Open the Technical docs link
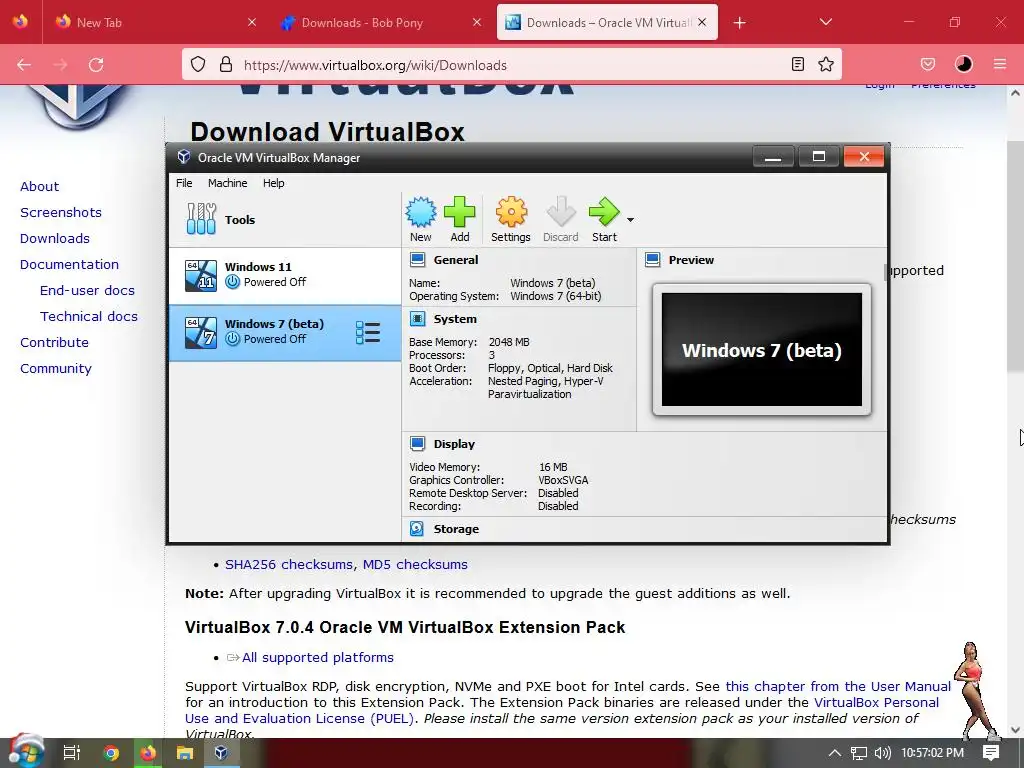Image resolution: width=1024 pixels, height=768 pixels. tap(89, 316)
